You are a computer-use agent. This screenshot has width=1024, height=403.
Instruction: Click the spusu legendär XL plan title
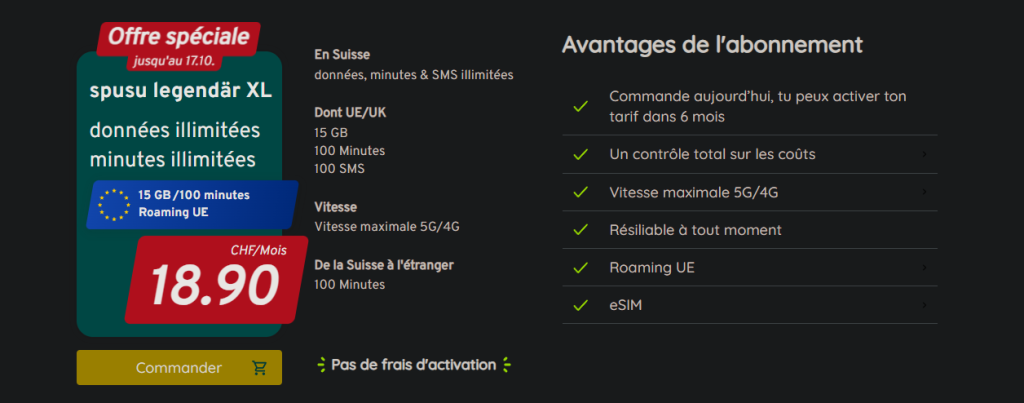tap(180, 92)
